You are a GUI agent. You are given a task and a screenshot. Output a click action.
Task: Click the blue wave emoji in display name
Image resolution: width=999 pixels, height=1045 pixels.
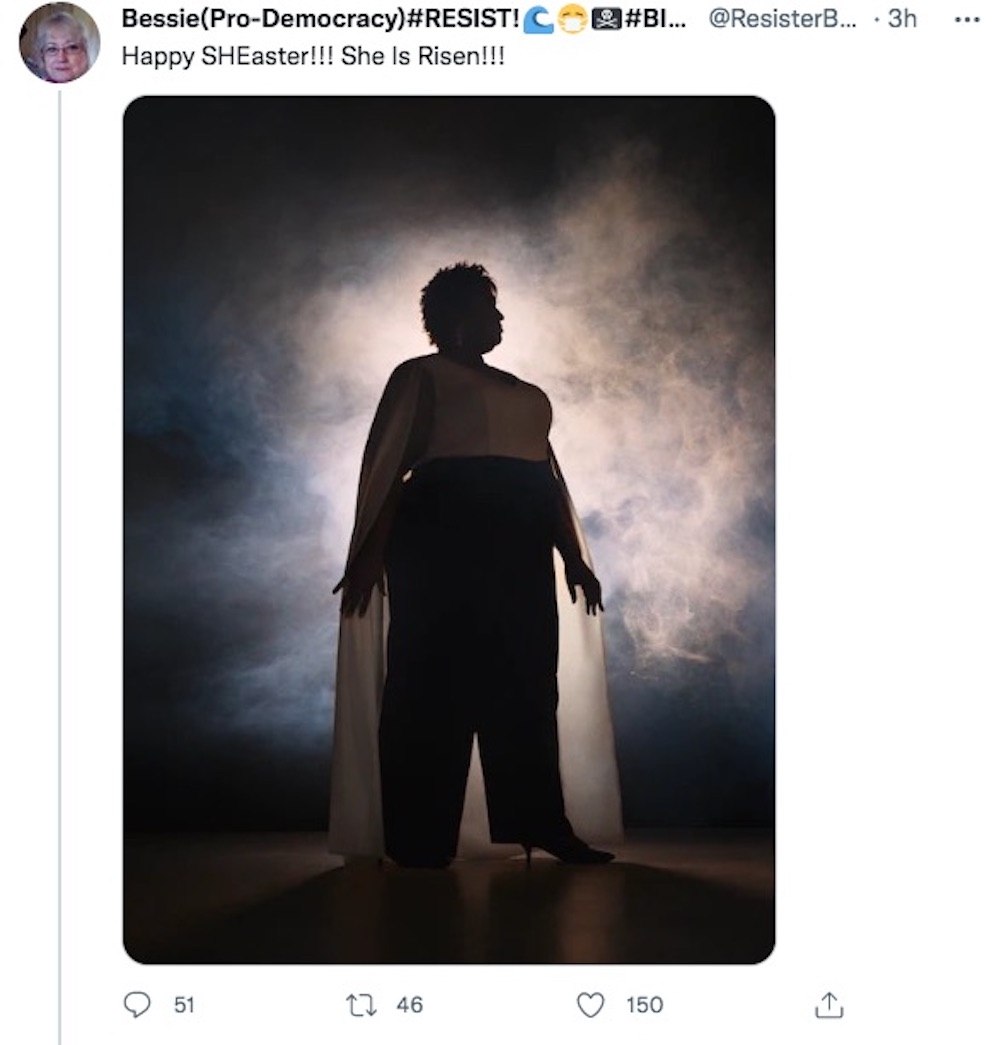click(x=539, y=19)
